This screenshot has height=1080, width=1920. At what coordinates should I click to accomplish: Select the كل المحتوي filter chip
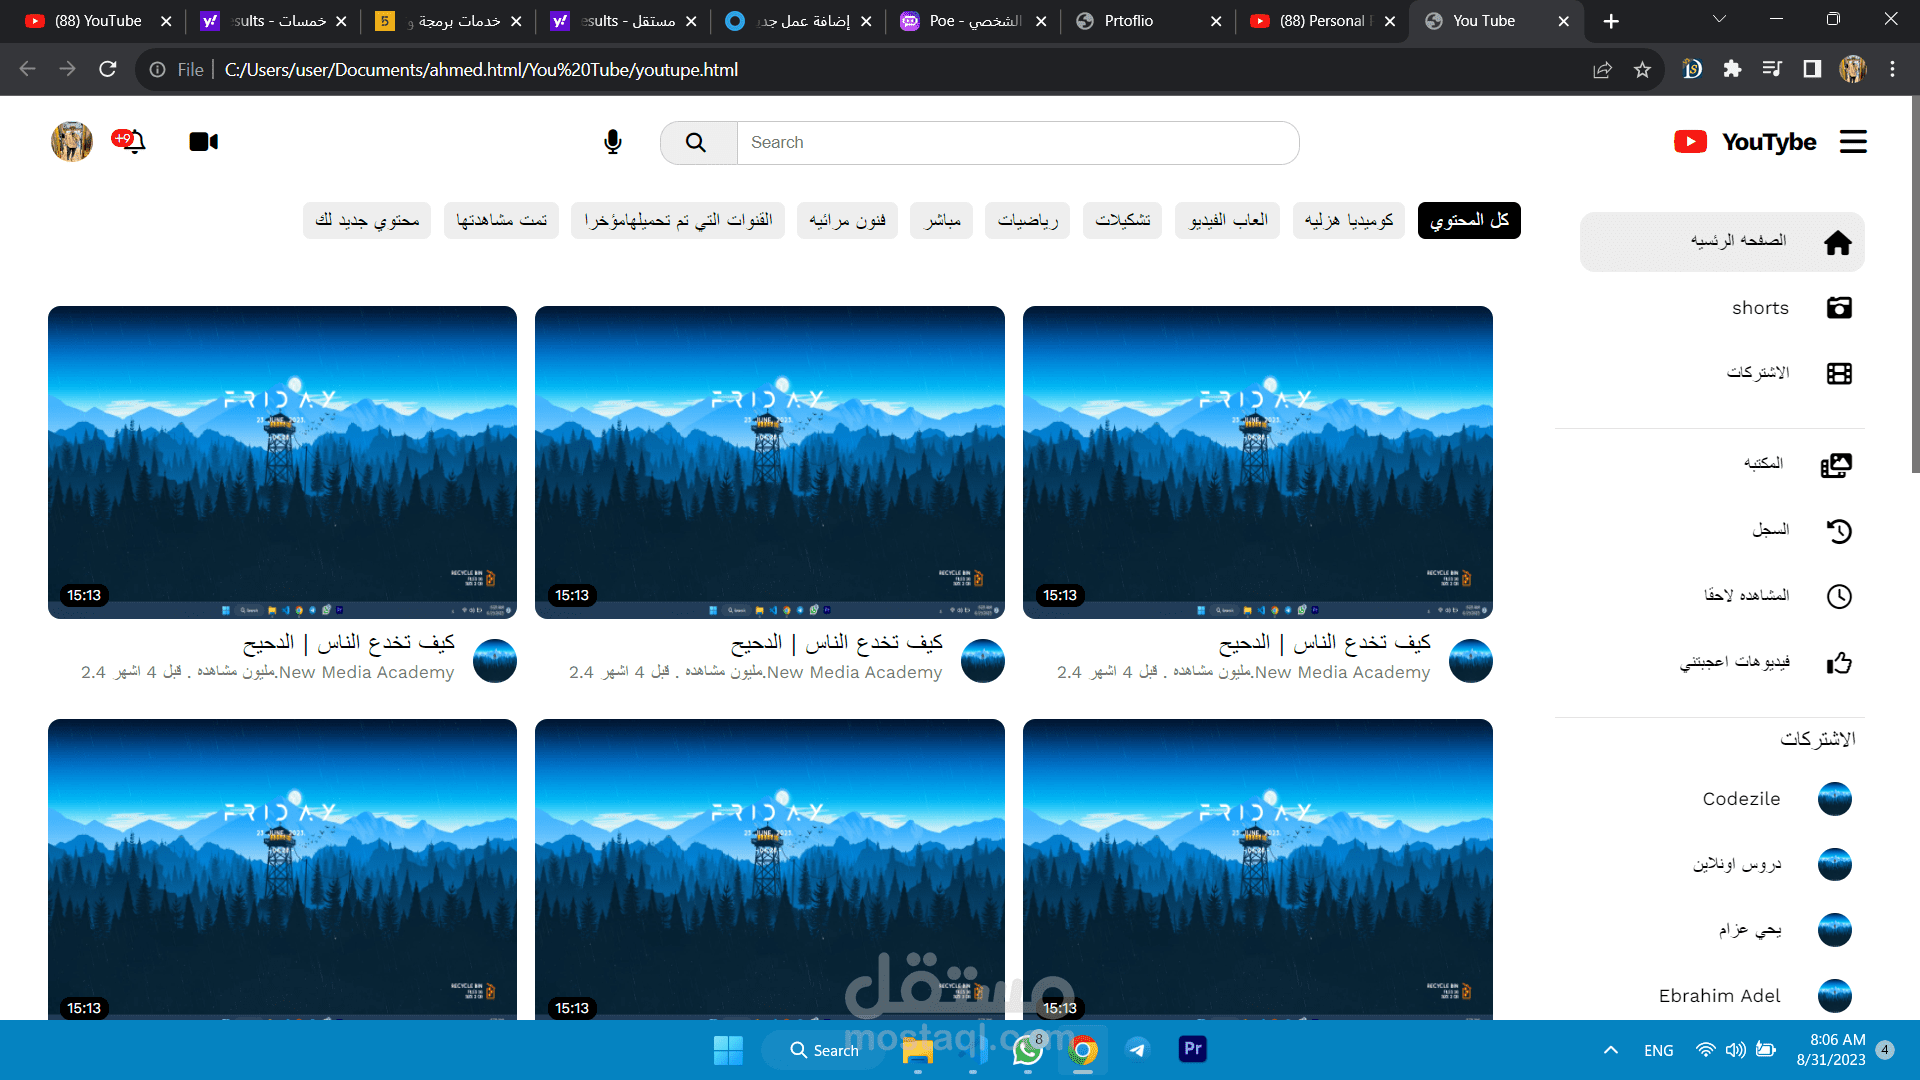pyautogui.click(x=1469, y=220)
